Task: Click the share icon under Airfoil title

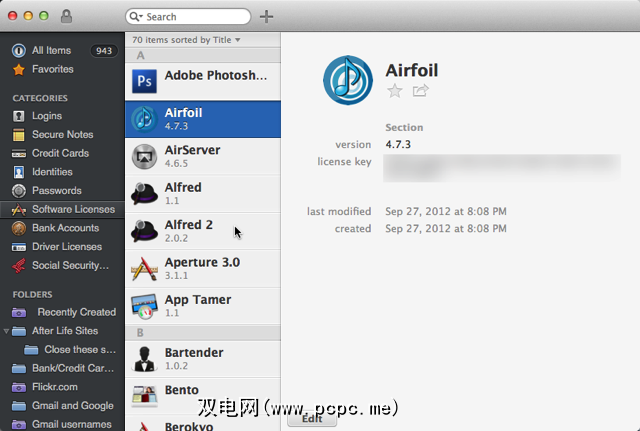Action: [x=420, y=90]
